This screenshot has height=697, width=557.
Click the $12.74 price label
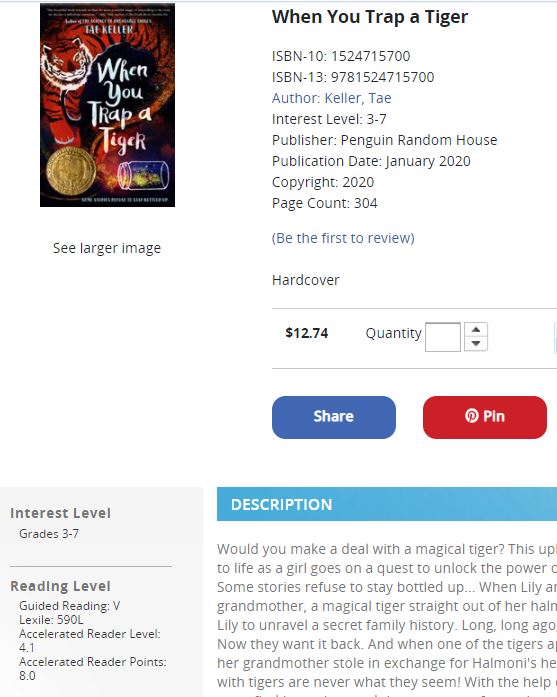pos(307,333)
